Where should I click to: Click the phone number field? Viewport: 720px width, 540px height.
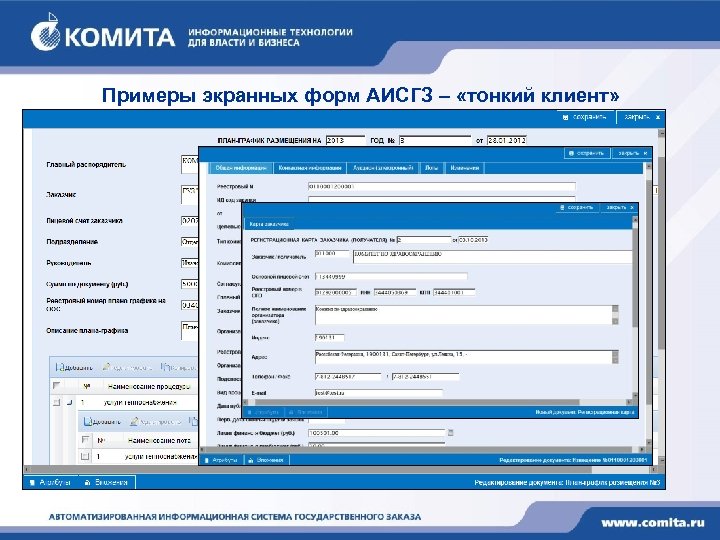coord(348,377)
